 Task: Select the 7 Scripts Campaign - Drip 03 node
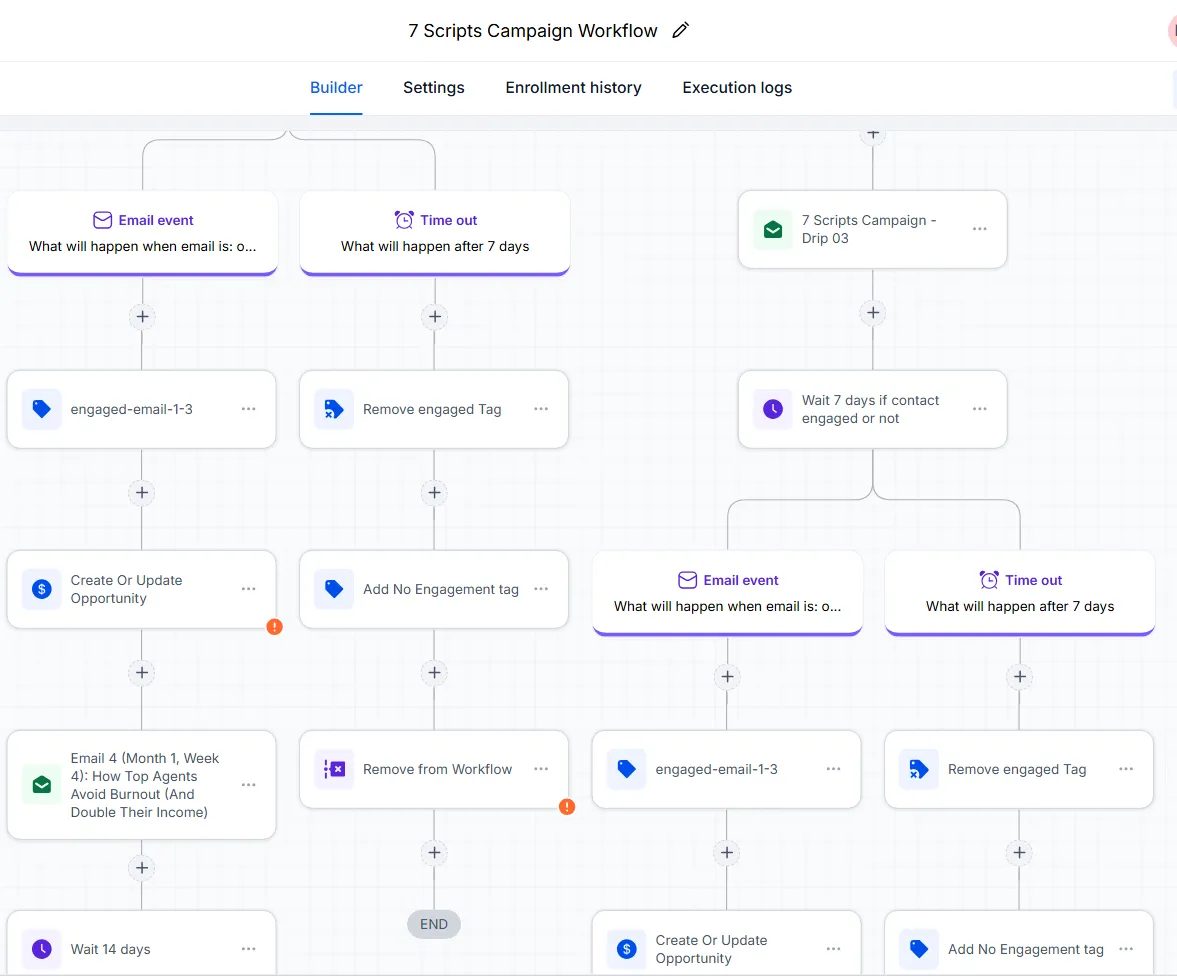point(872,229)
